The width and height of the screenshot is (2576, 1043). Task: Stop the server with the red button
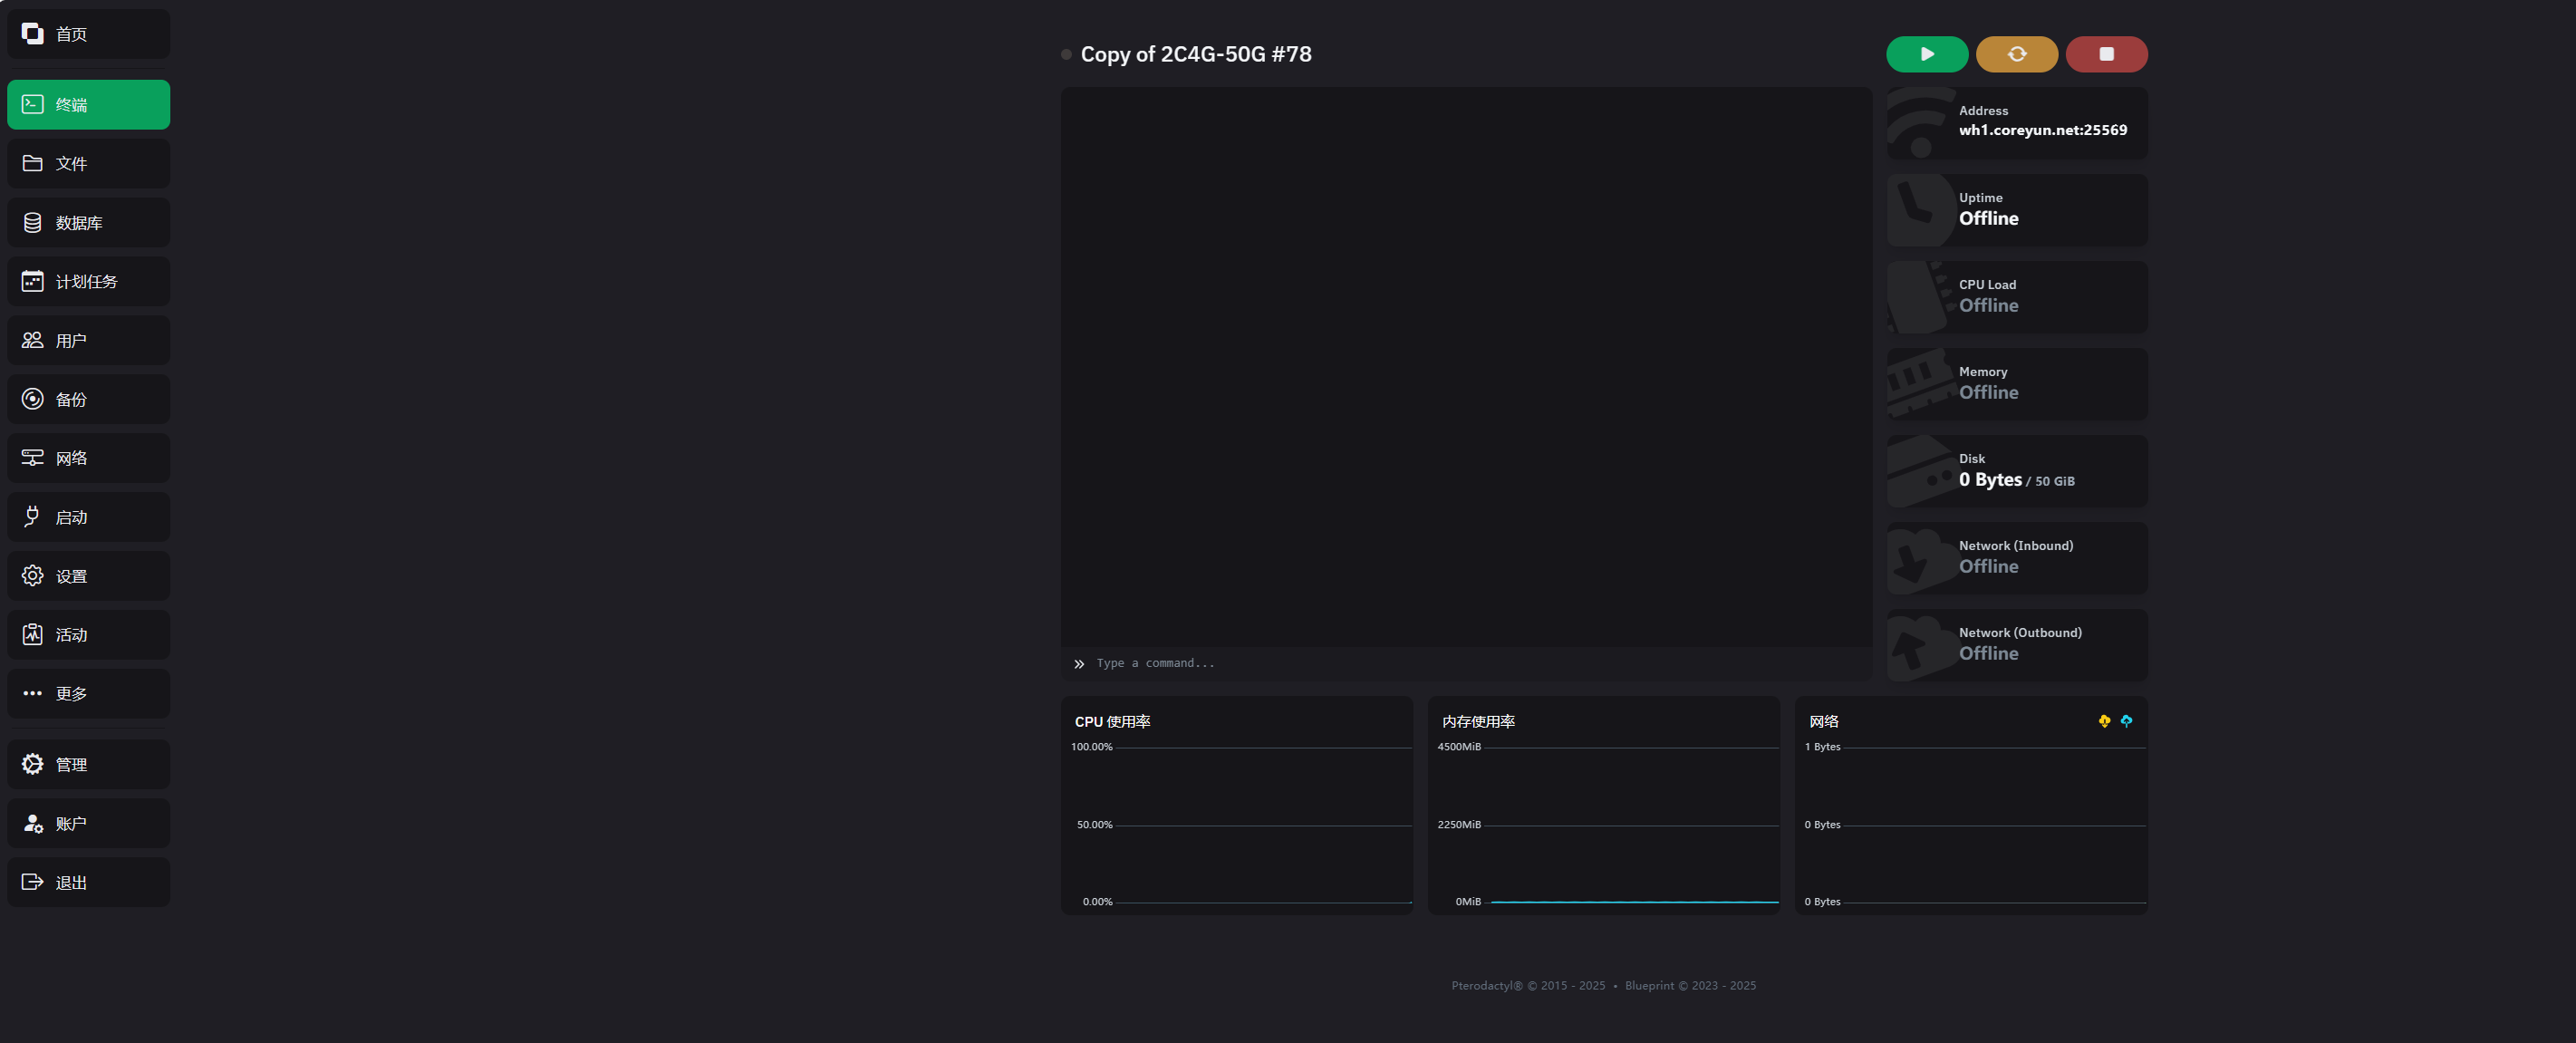(x=2106, y=54)
